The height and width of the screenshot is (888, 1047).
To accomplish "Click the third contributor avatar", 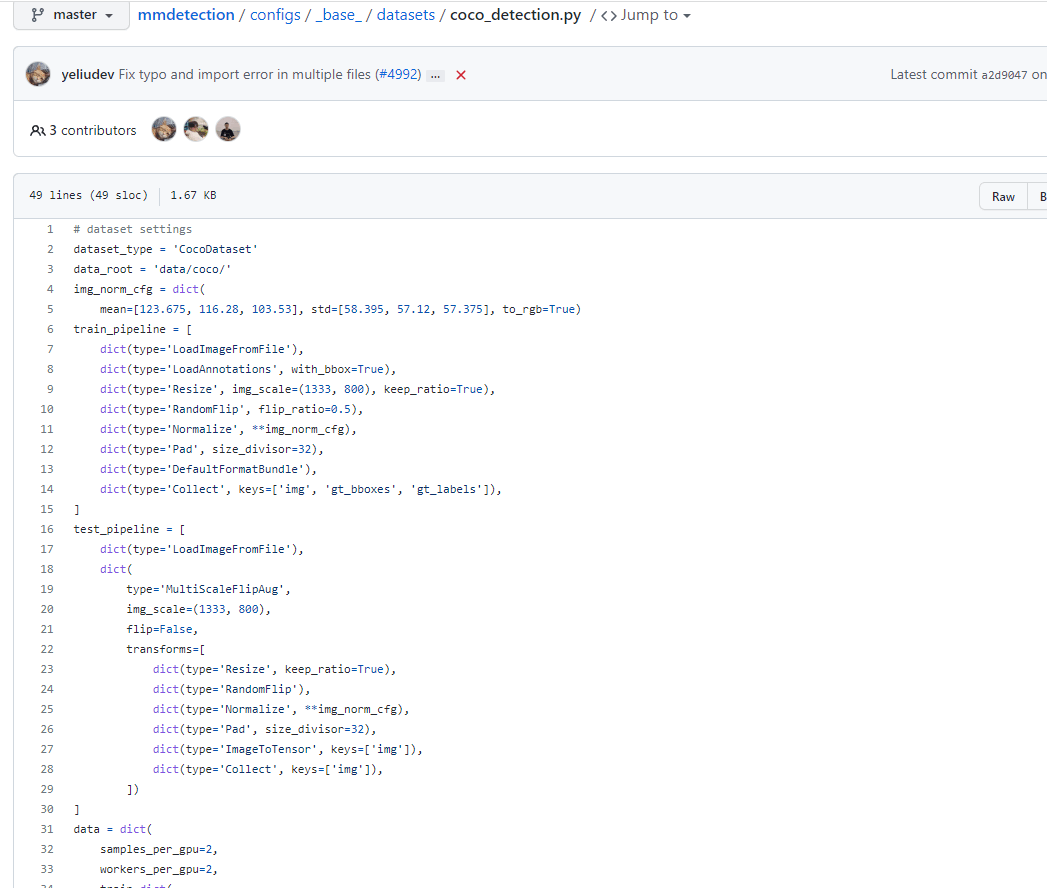I will [227, 128].
